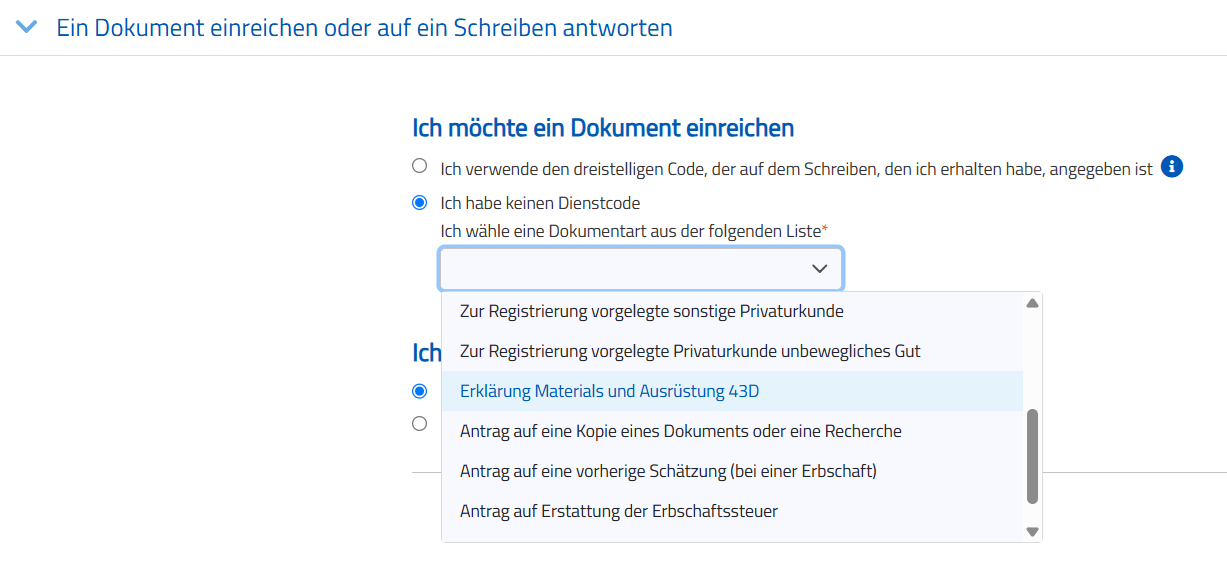
Task: Select 'Antrag auf eine vorherige Schätzung' option
Action: click(668, 471)
